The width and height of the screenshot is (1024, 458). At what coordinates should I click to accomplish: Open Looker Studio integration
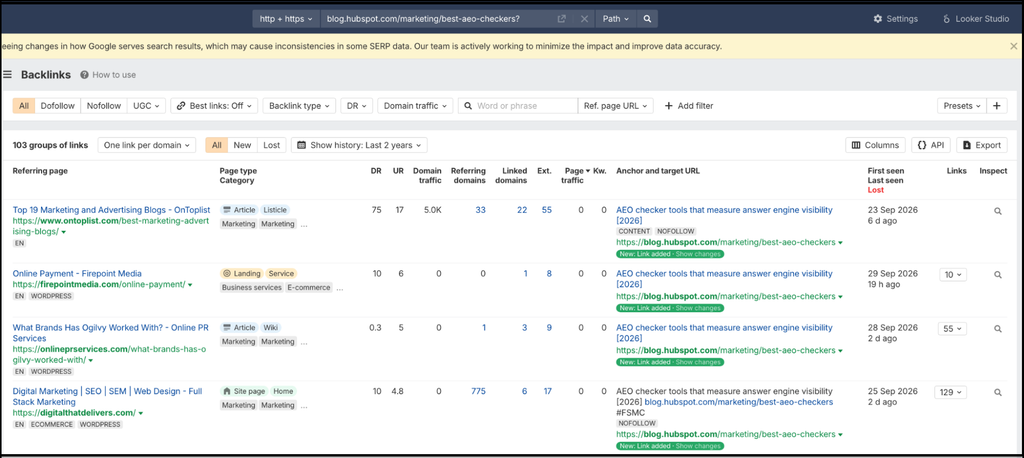coord(976,19)
